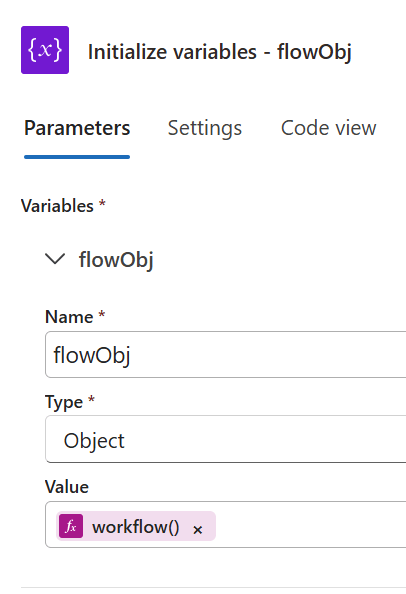Open the Code view tab
Image resolution: width=406 pixels, height=594 pixels.
328,128
